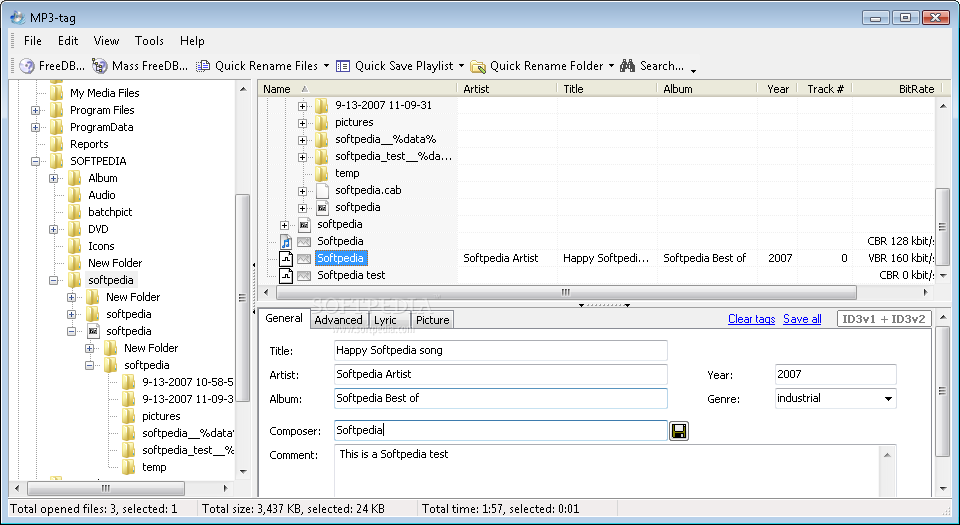Screen dimensions: 960x525
Task: Click the Icons folder icon in tree
Action: 75,246
